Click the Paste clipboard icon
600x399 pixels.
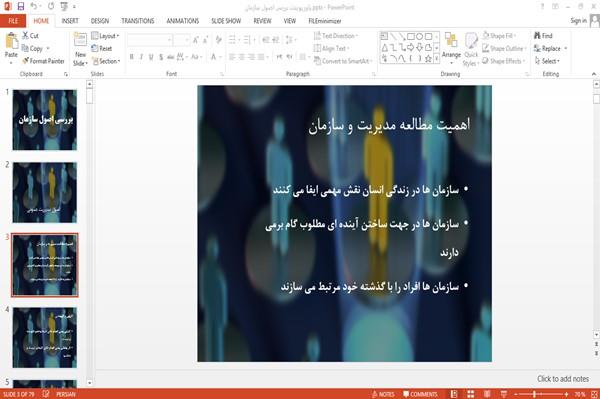(x=11, y=41)
